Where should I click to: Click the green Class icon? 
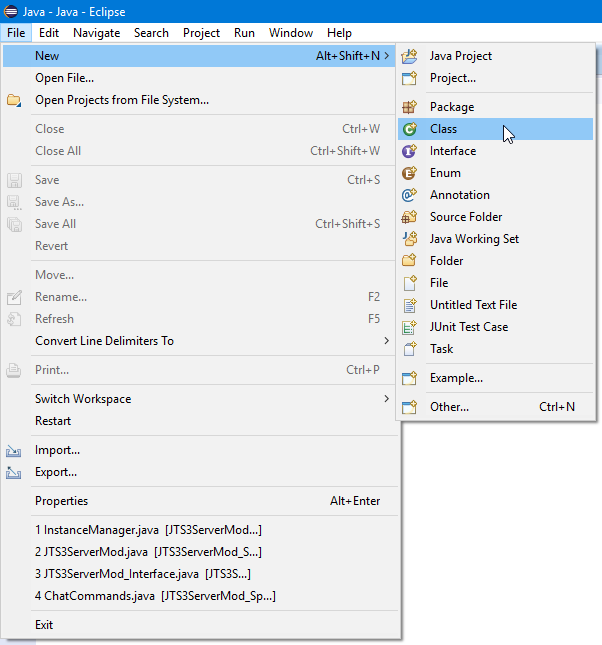(x=409, y=129)
